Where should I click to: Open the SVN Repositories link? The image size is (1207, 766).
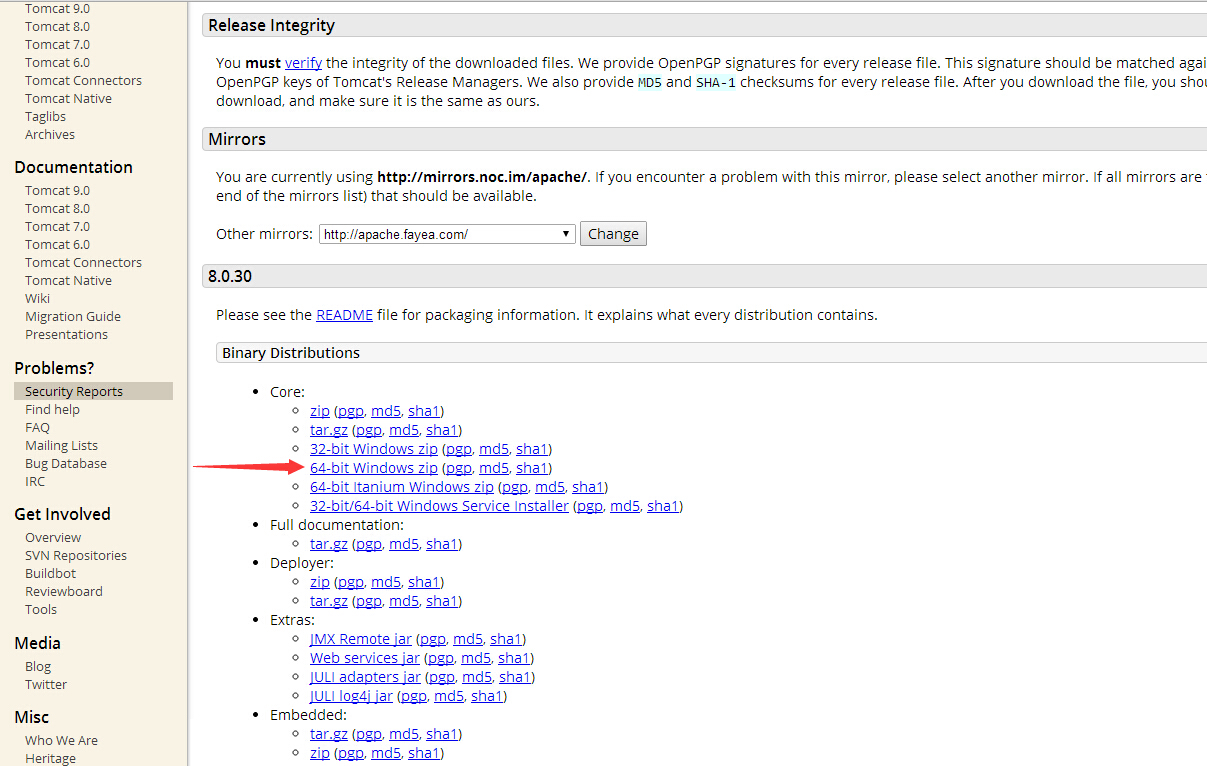pos(76,556)
